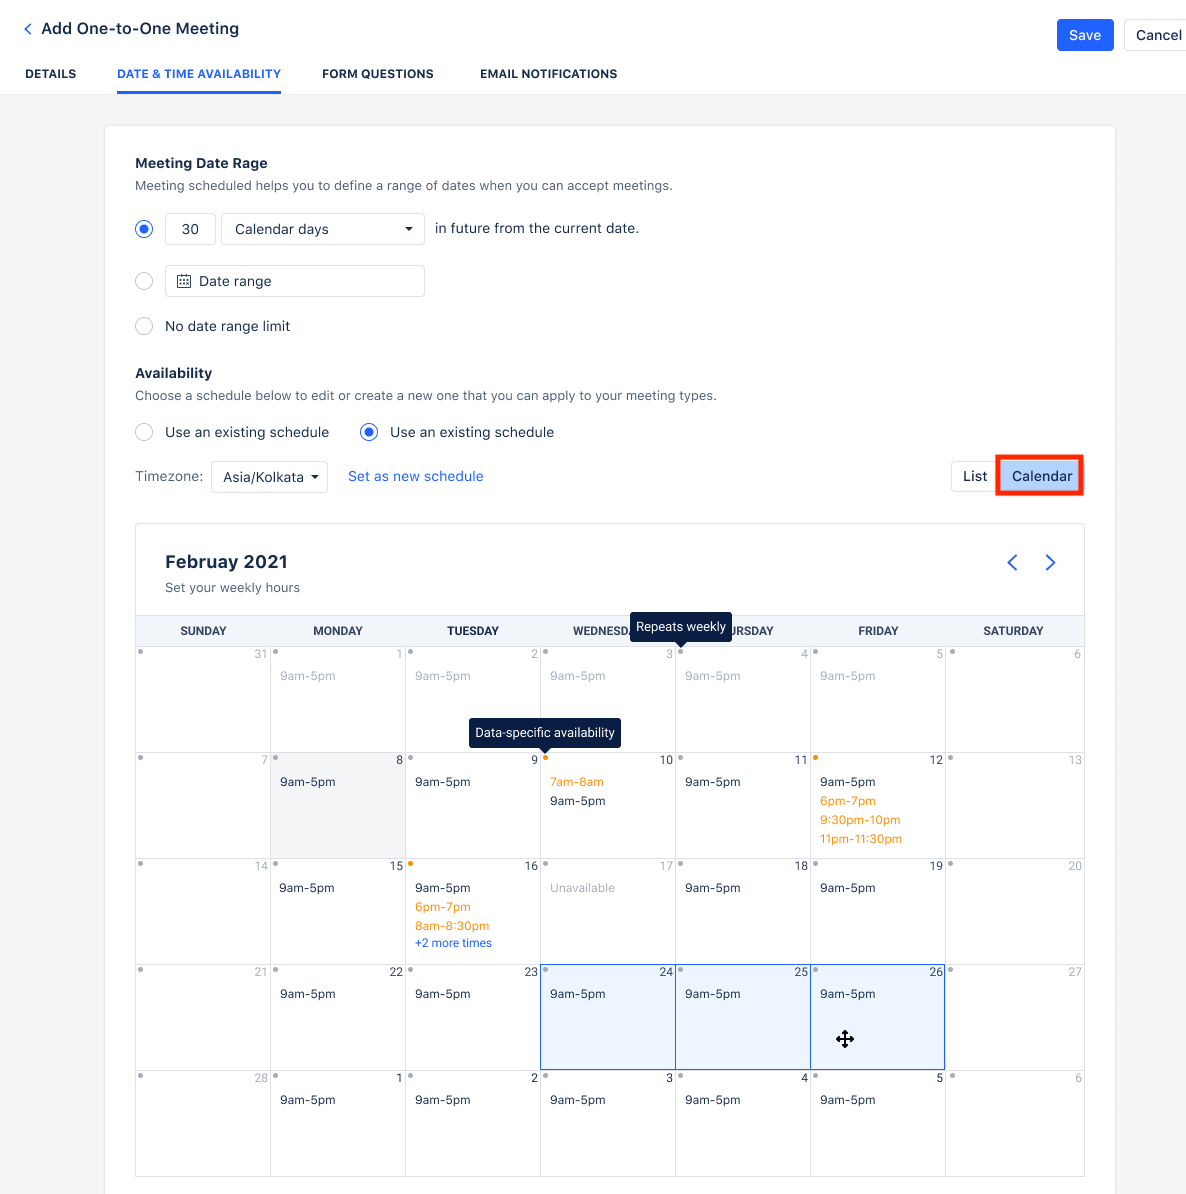Click the Date range input field
This screenshot has width=1186, height=1194.
coord(295,281)
